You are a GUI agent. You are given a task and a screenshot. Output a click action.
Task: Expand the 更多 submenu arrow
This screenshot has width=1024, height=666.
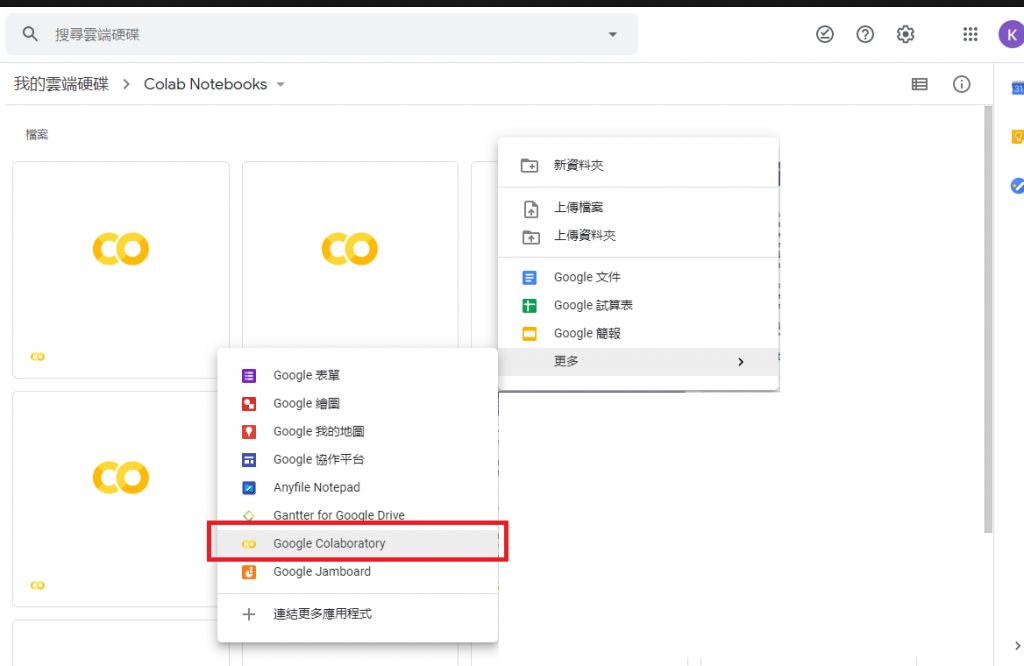pyautogui.click(x=741, y=362)
